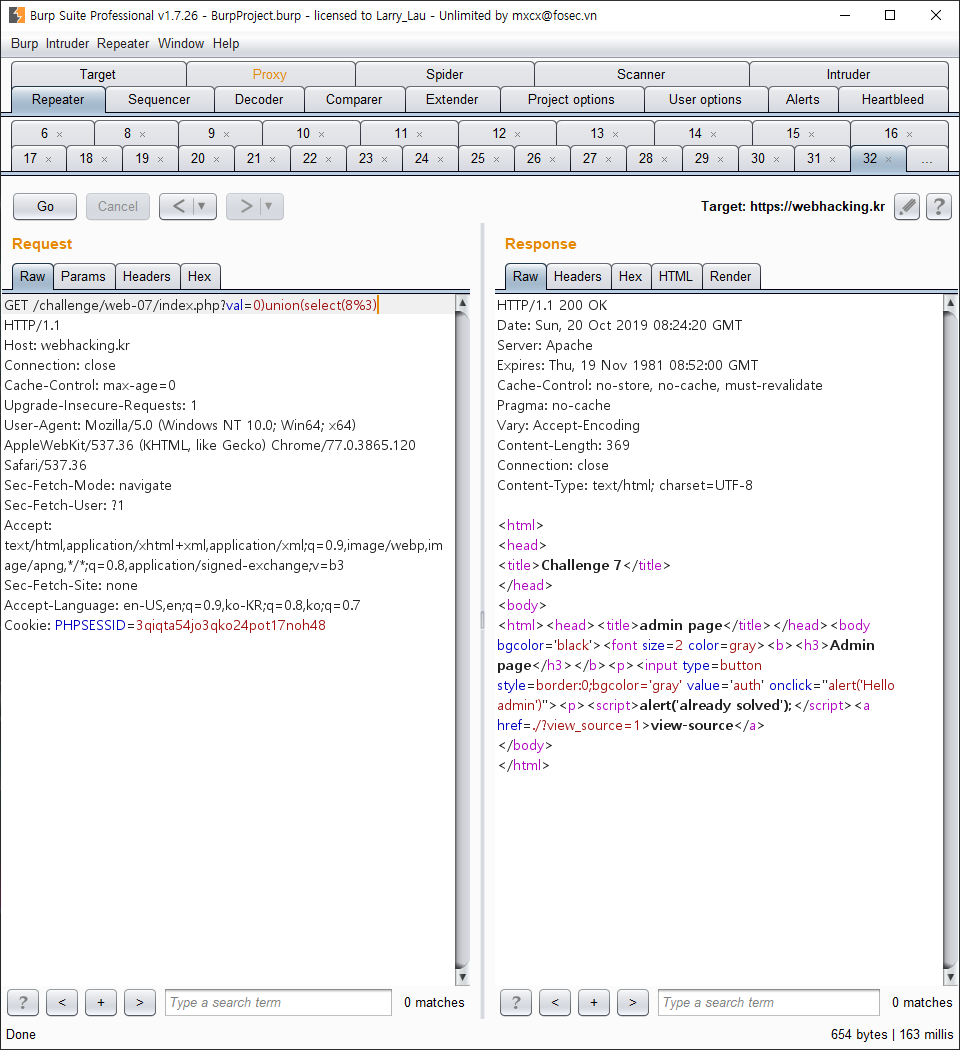Close repeater tab 16

(910, 135)
